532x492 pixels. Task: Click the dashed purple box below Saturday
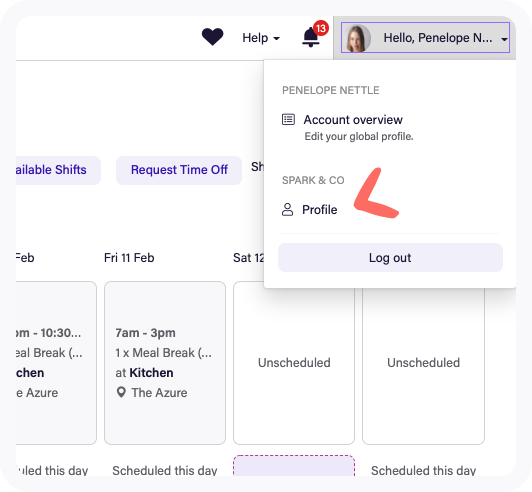pos(294,465)
